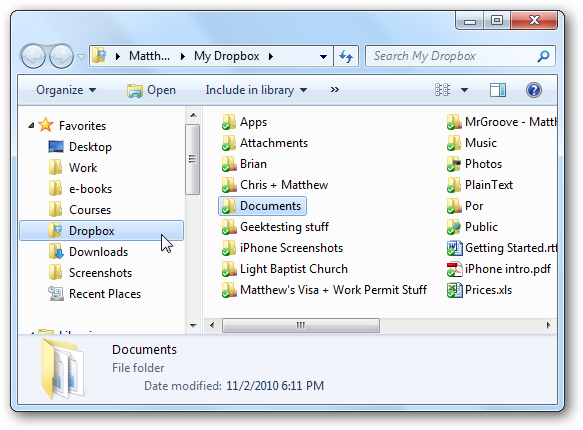Select the Por folder icon
The height and width of the screenshot is (430, 583).
[x=454, y=206]
